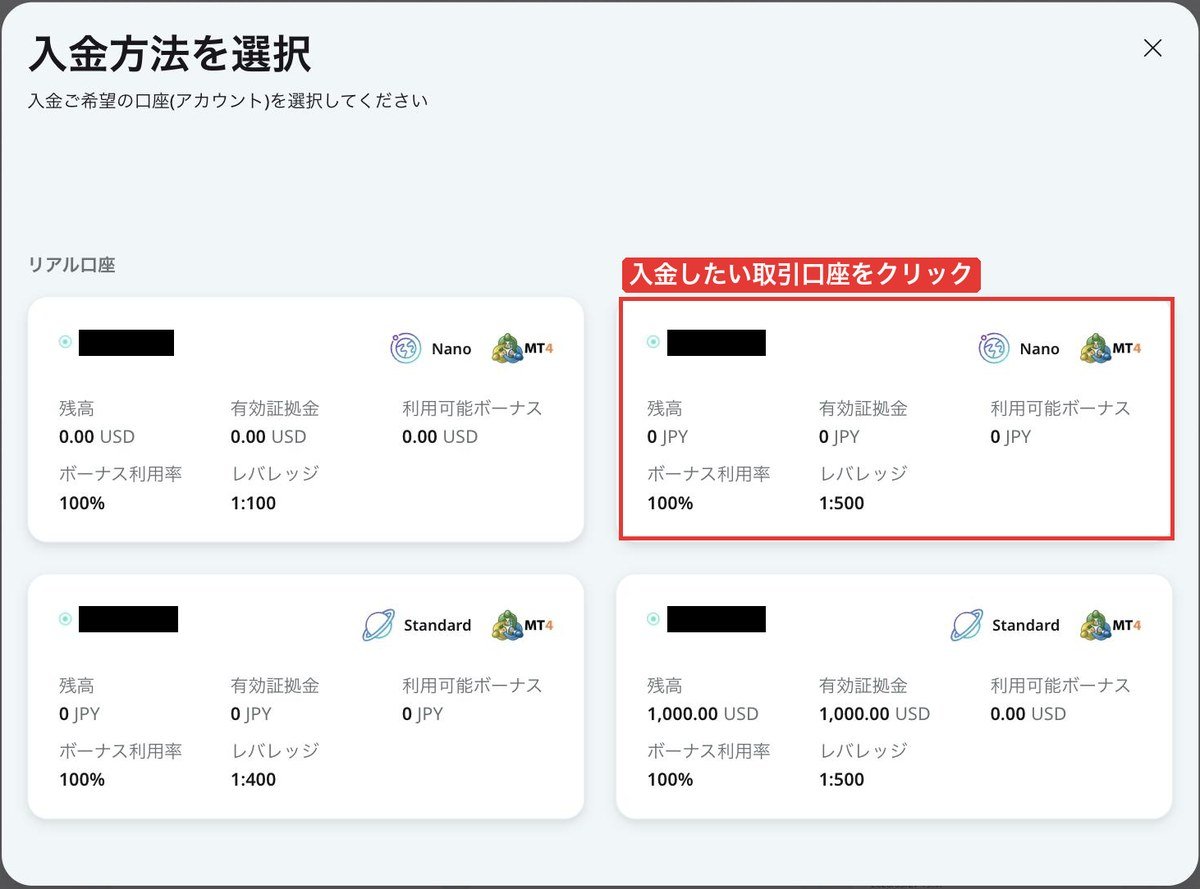The image size is (1200, 889).
Task: Click the 1:100 leverage value
Action: click(x=253, y=503)
